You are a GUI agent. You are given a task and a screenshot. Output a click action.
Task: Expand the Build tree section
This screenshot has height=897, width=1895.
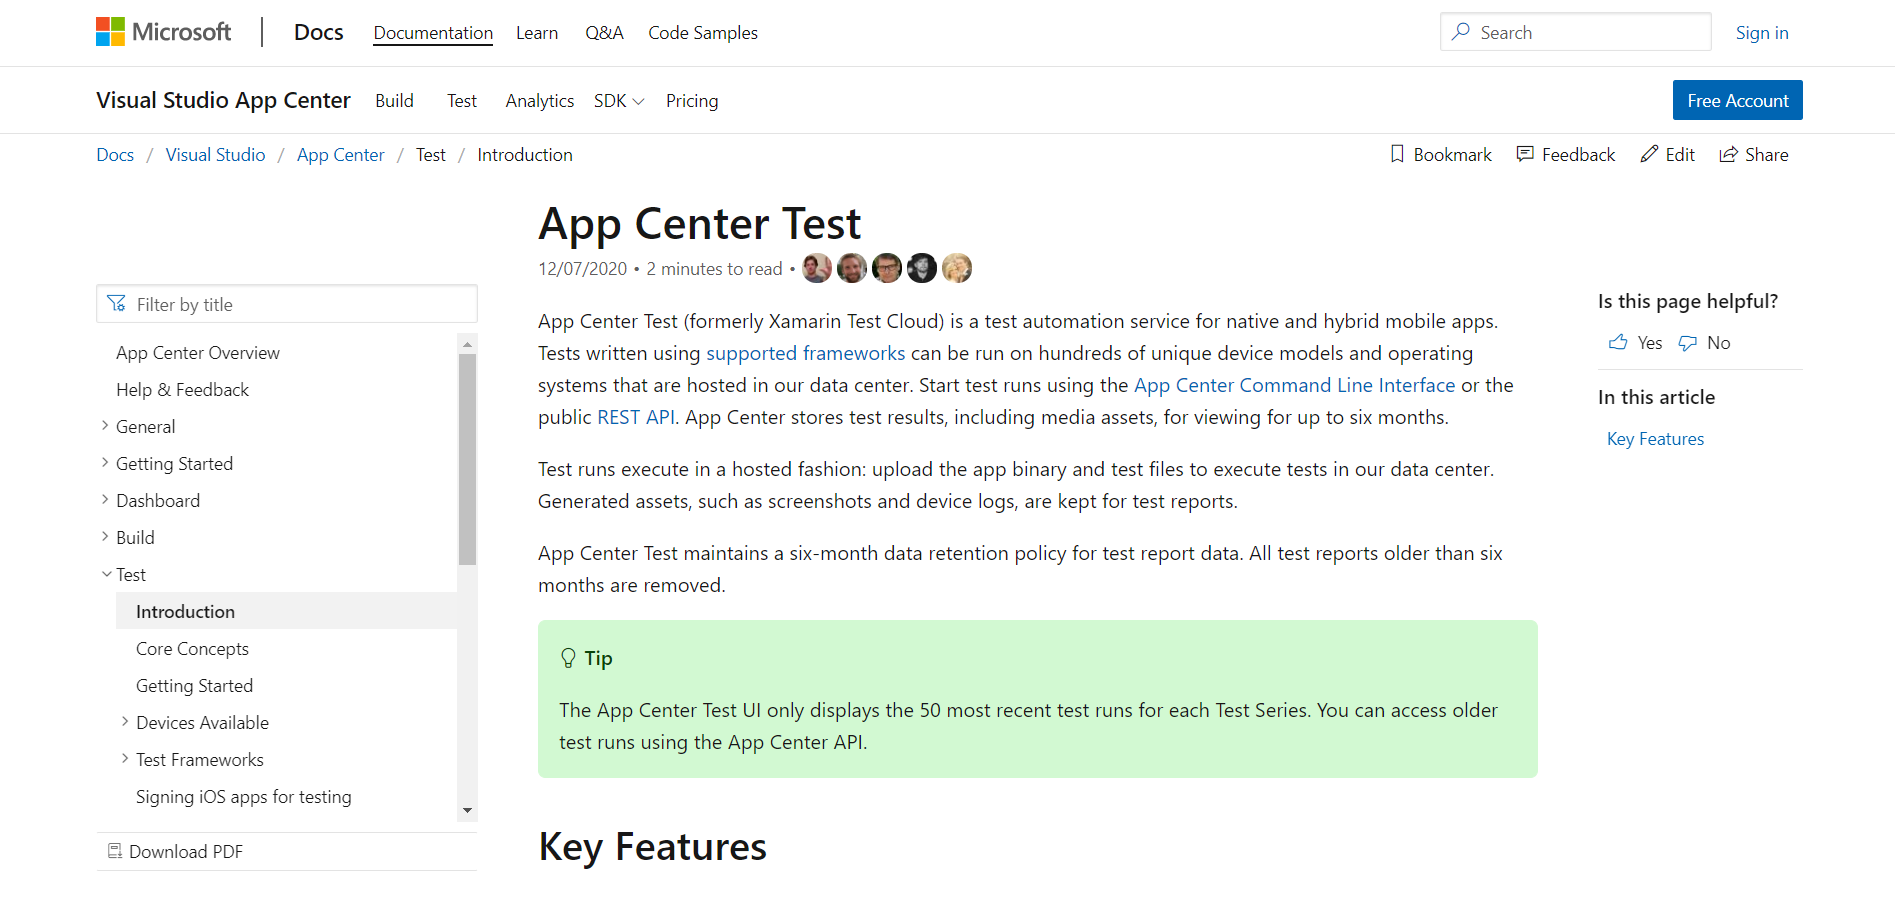(x=105, y=537)
